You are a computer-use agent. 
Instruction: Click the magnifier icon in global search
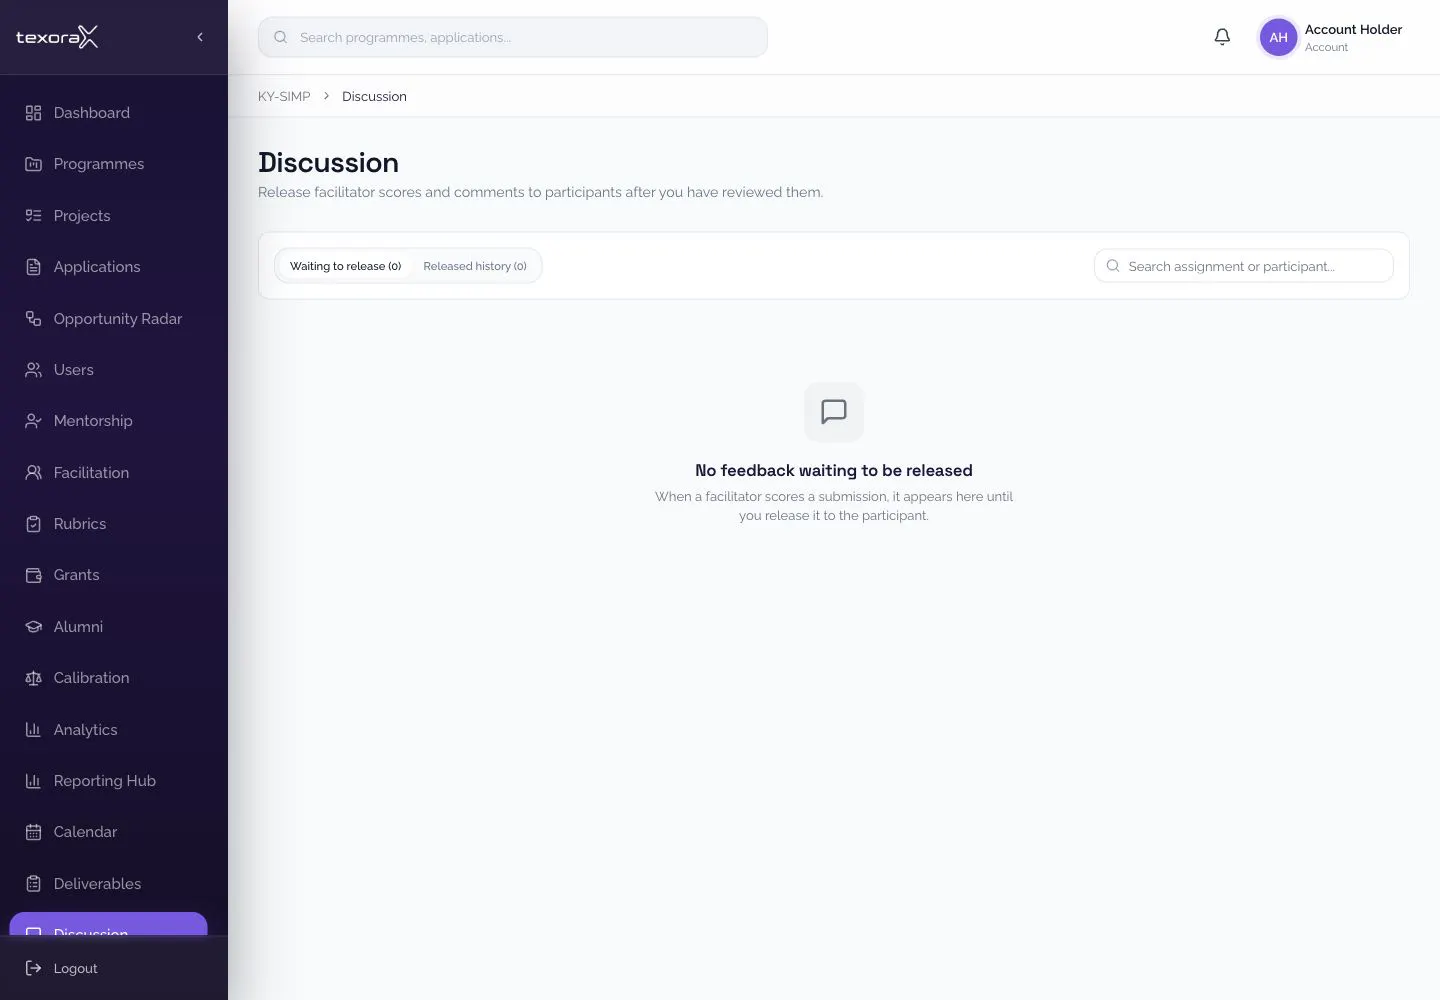click(x=281, y=37)
